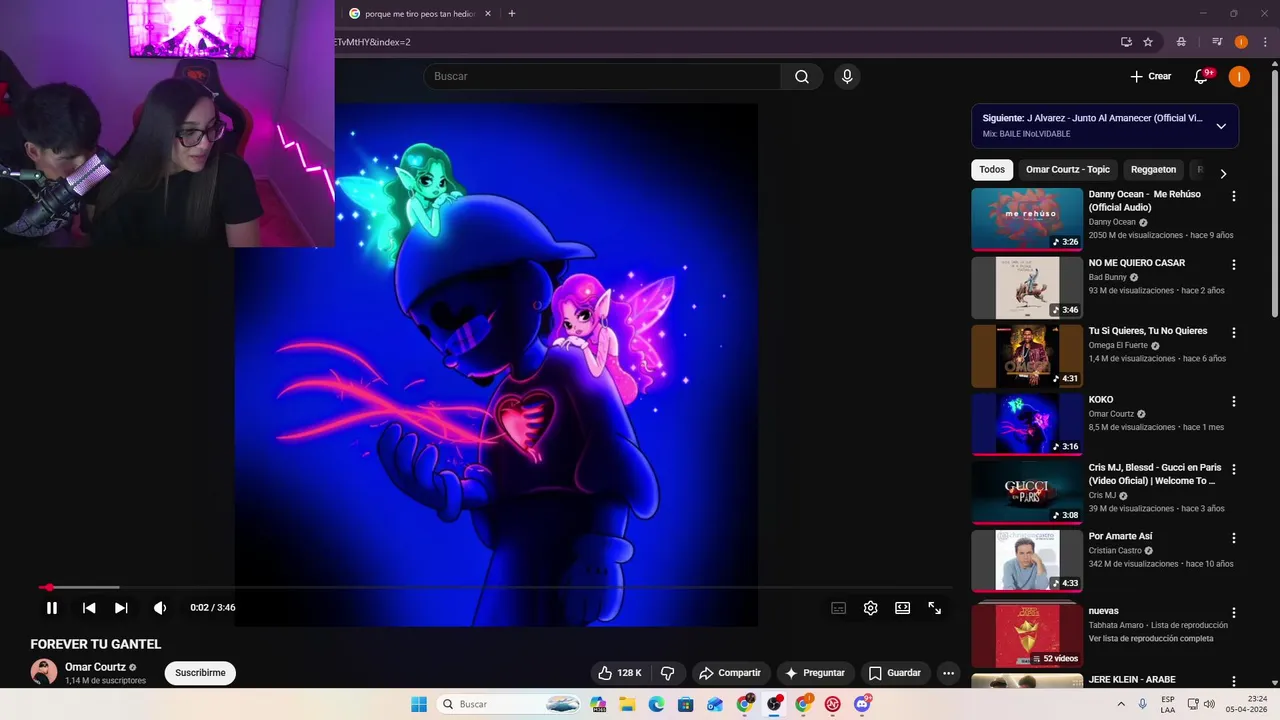Toggle theater mode view
1280x720 pixels.
click(903, 608)
